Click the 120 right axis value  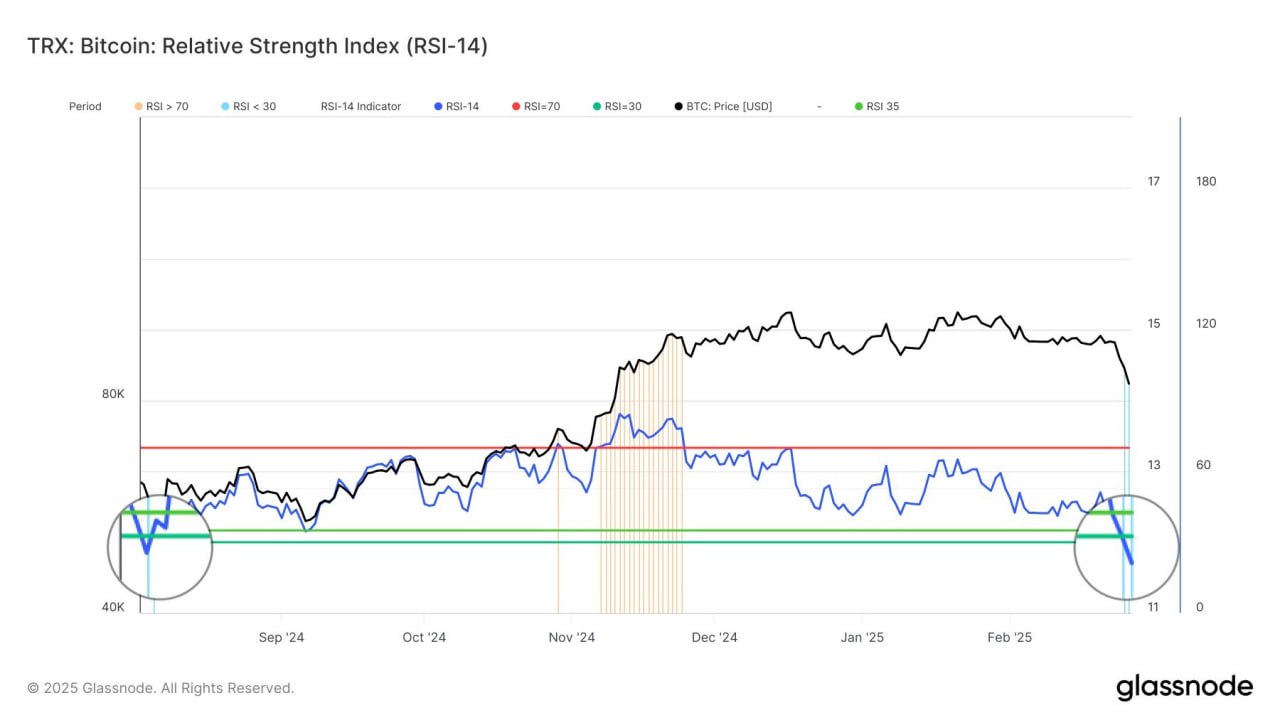coord(1206,323)
